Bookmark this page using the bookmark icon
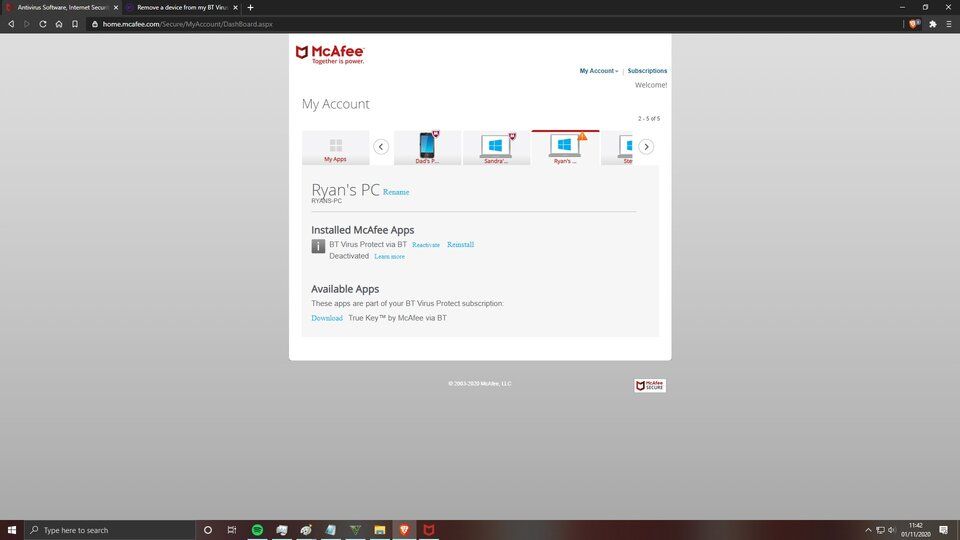The height and width of the screenshot is (540, 960). (74, 23)
